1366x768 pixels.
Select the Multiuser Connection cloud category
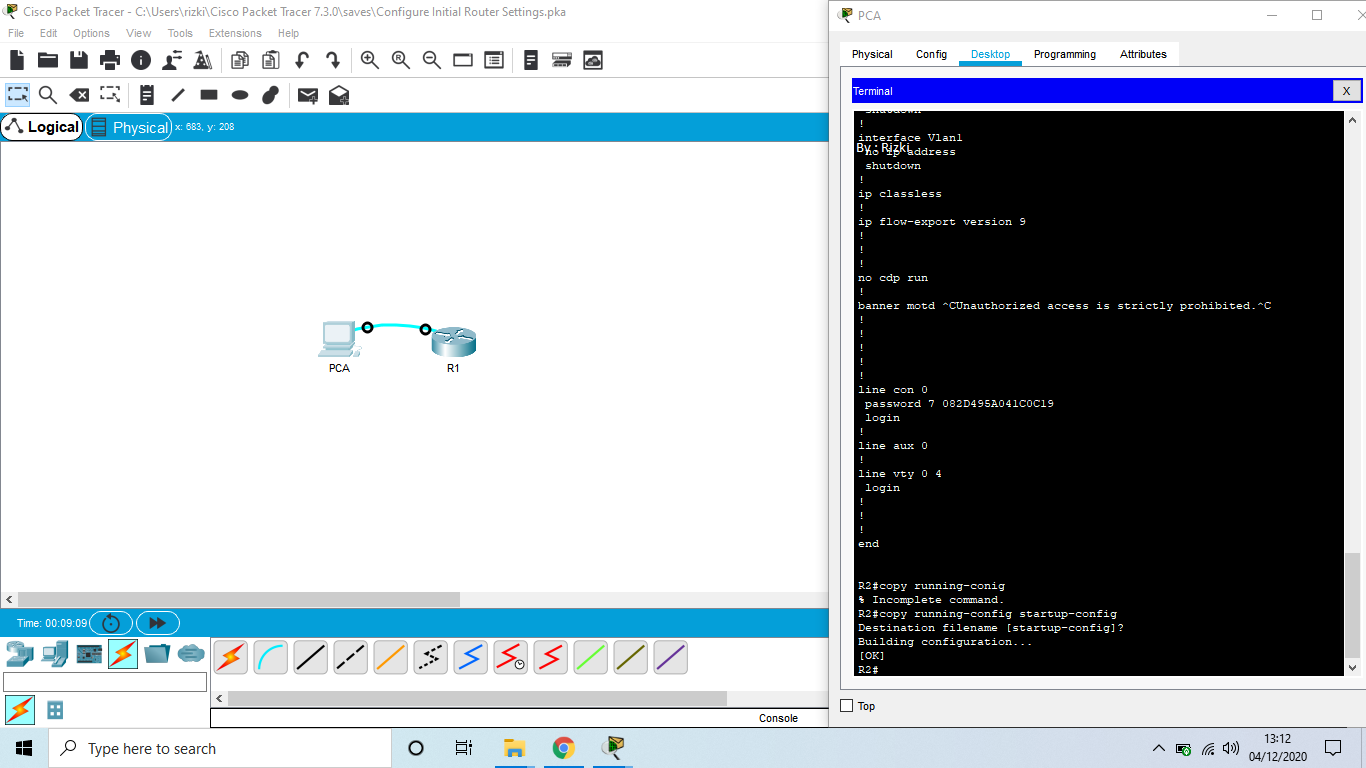(192, 654)
